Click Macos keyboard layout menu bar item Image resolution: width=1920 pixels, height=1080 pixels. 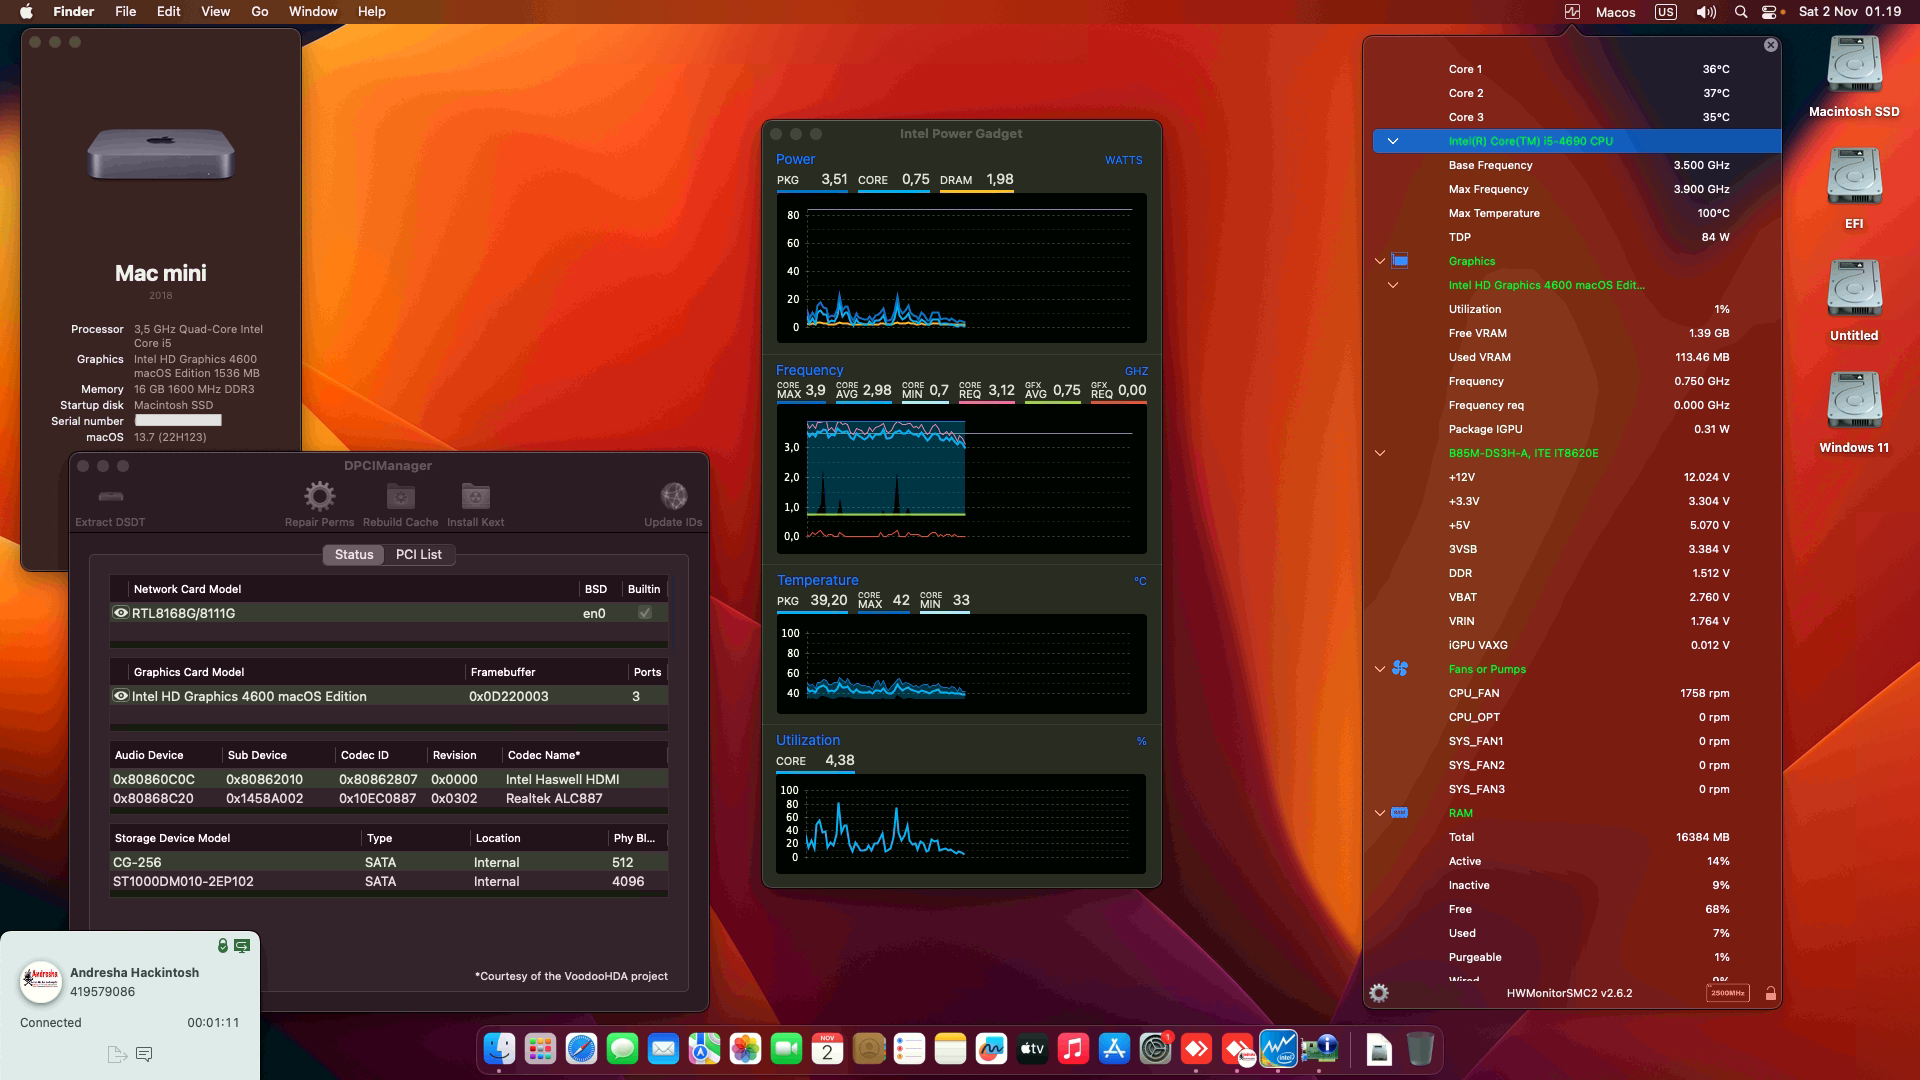[x=1615, y=12]
